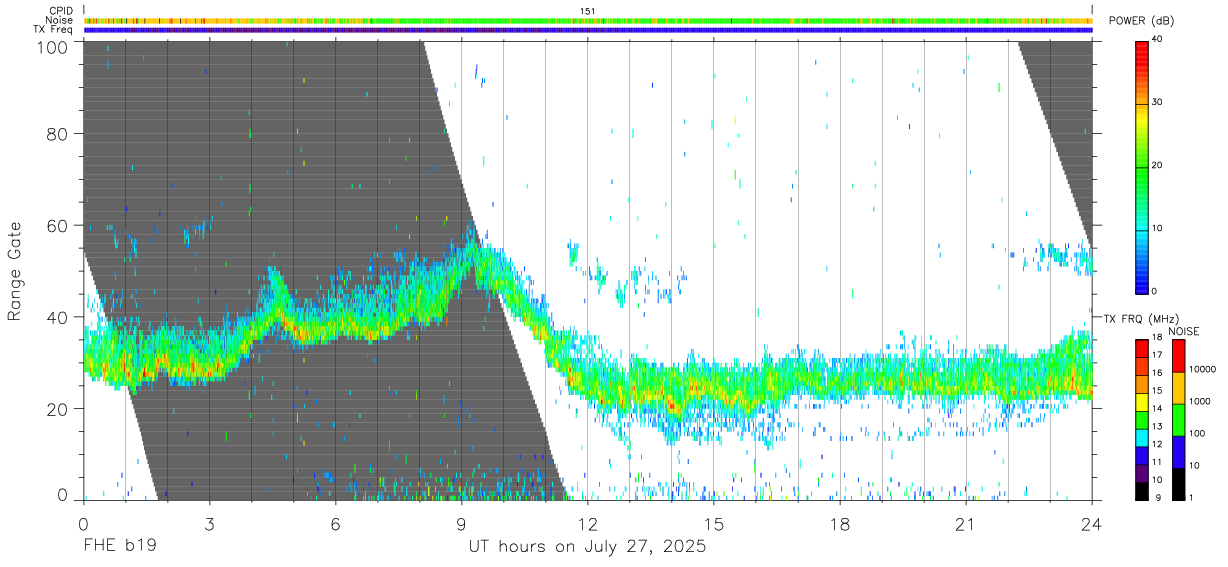Viewport: 1228px width, 567px height.
Task: Select the TX Freq row label
Action: click(x=54, y=30)
